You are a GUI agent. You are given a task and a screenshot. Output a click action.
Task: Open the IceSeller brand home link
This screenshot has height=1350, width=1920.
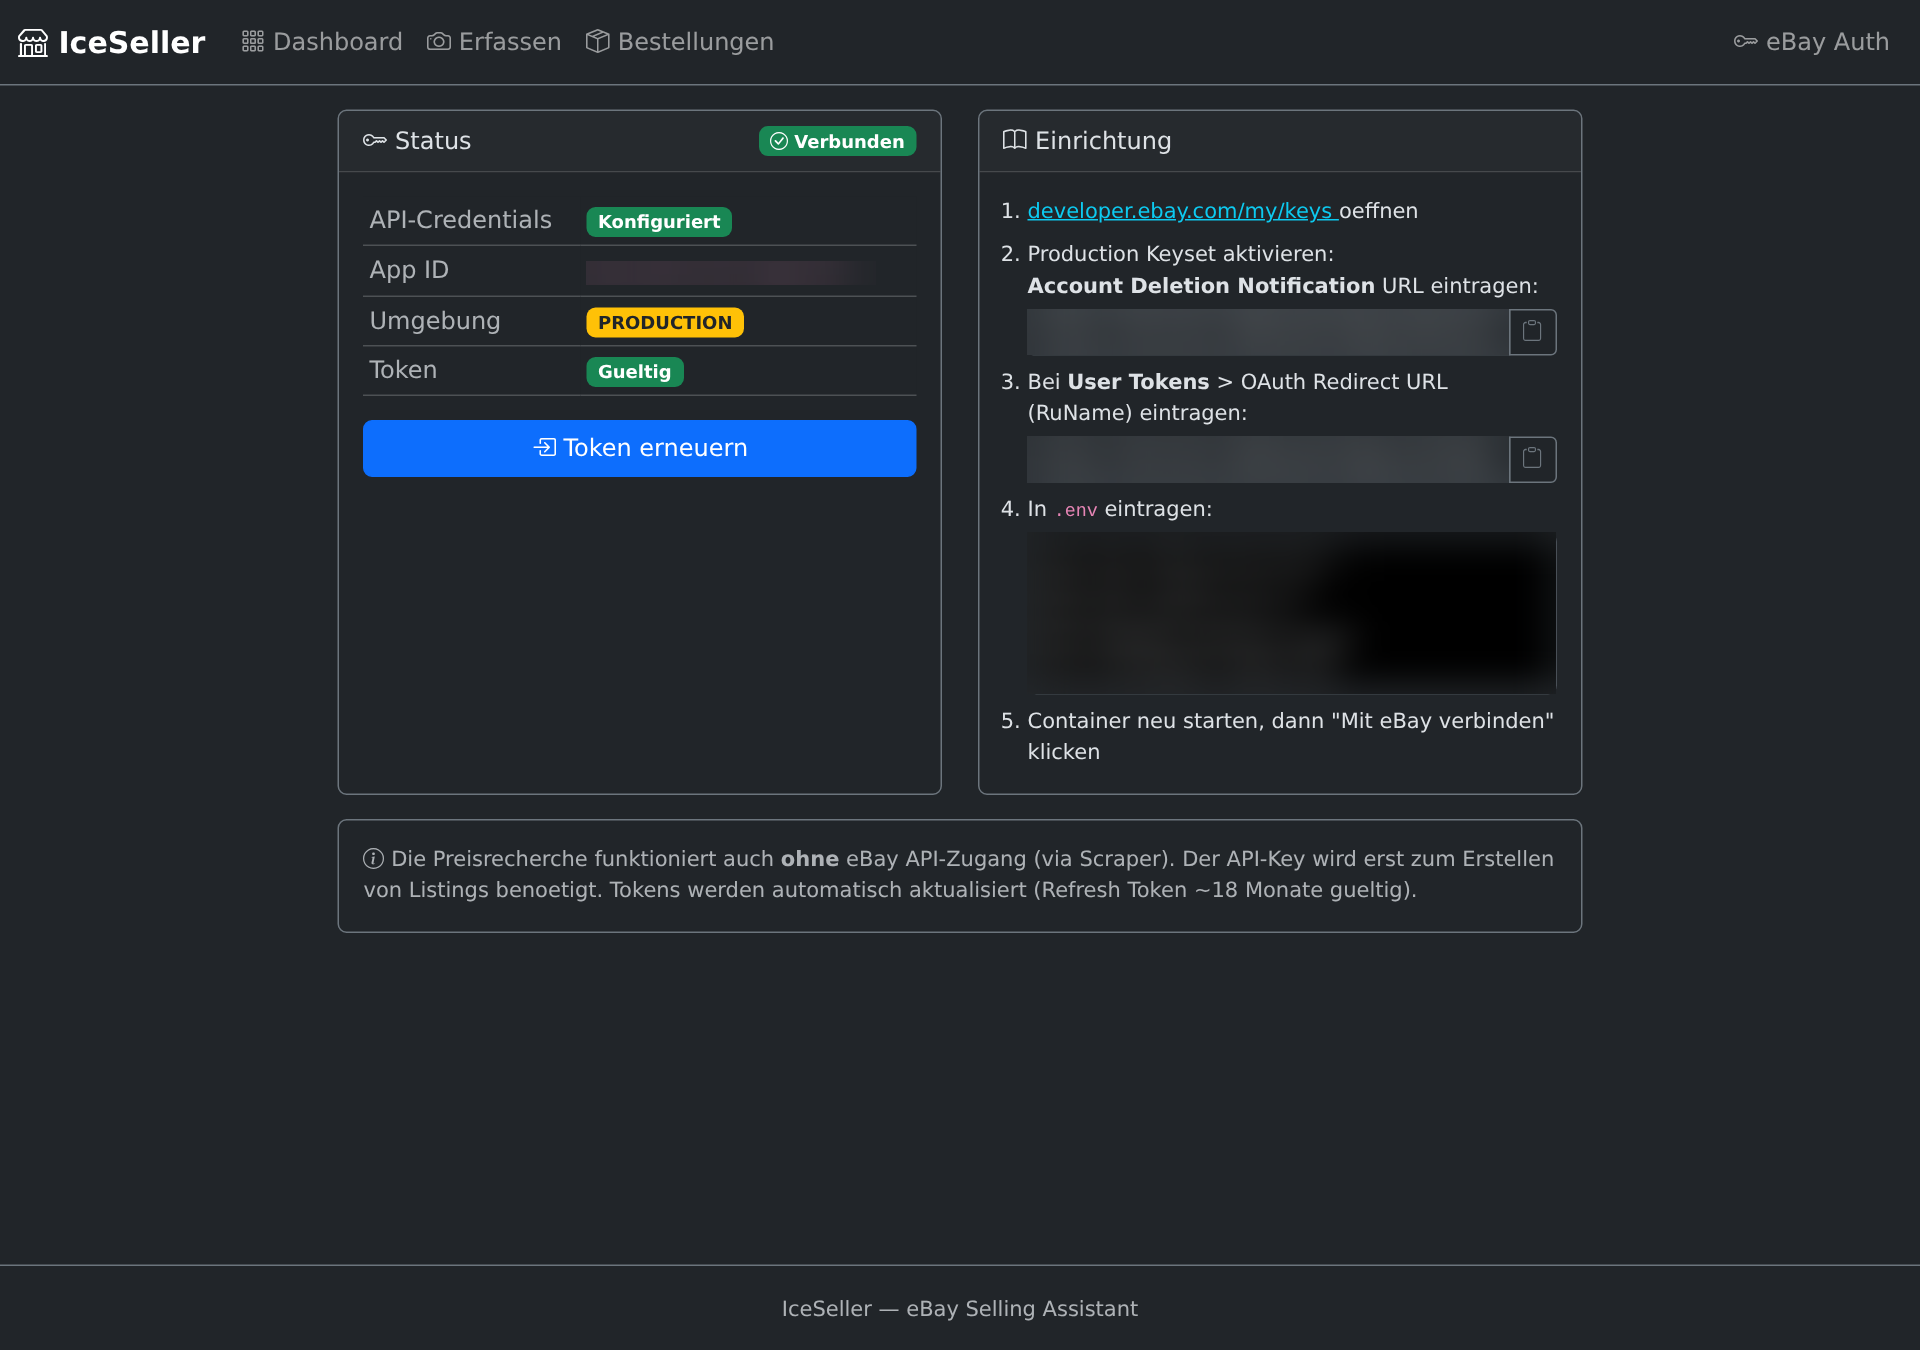(x=112, y=42)
